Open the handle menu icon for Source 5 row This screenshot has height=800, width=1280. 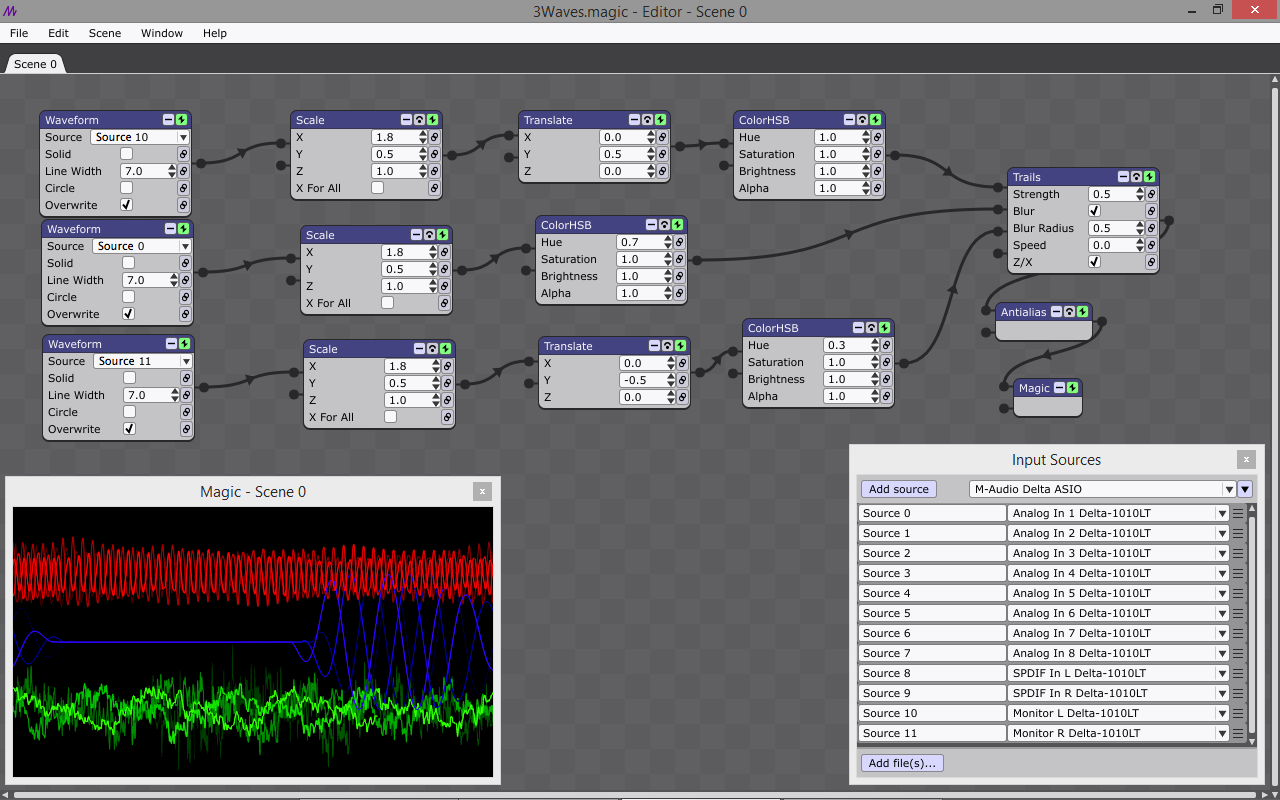coord(1237,613)
